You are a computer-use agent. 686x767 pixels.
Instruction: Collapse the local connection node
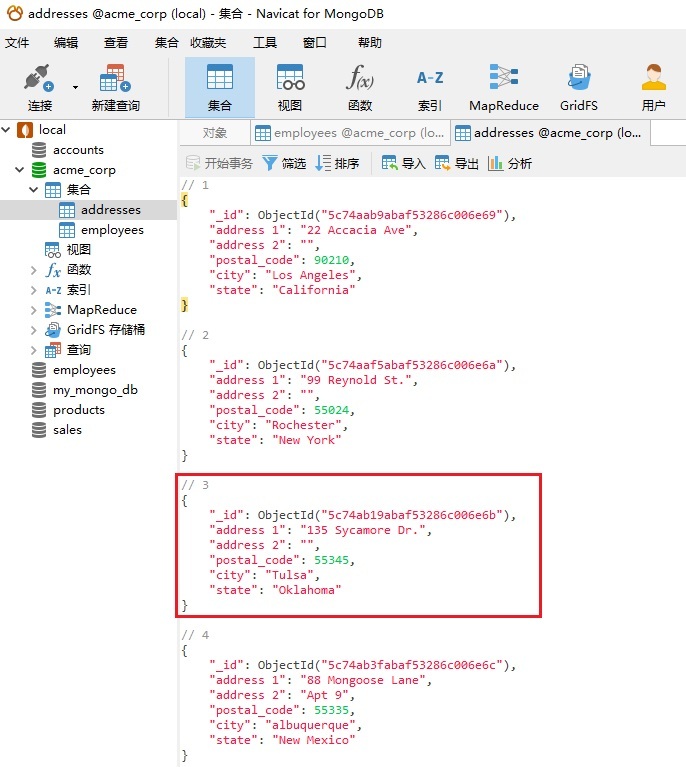[x=6, y=130]
